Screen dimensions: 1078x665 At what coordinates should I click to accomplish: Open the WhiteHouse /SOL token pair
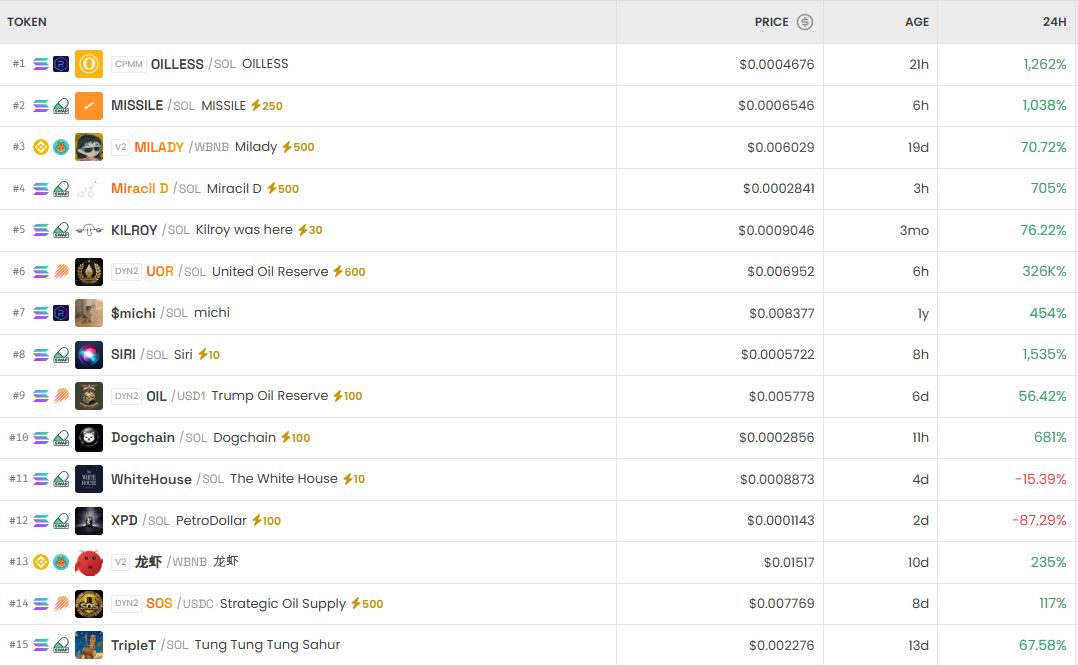point(151,480)
